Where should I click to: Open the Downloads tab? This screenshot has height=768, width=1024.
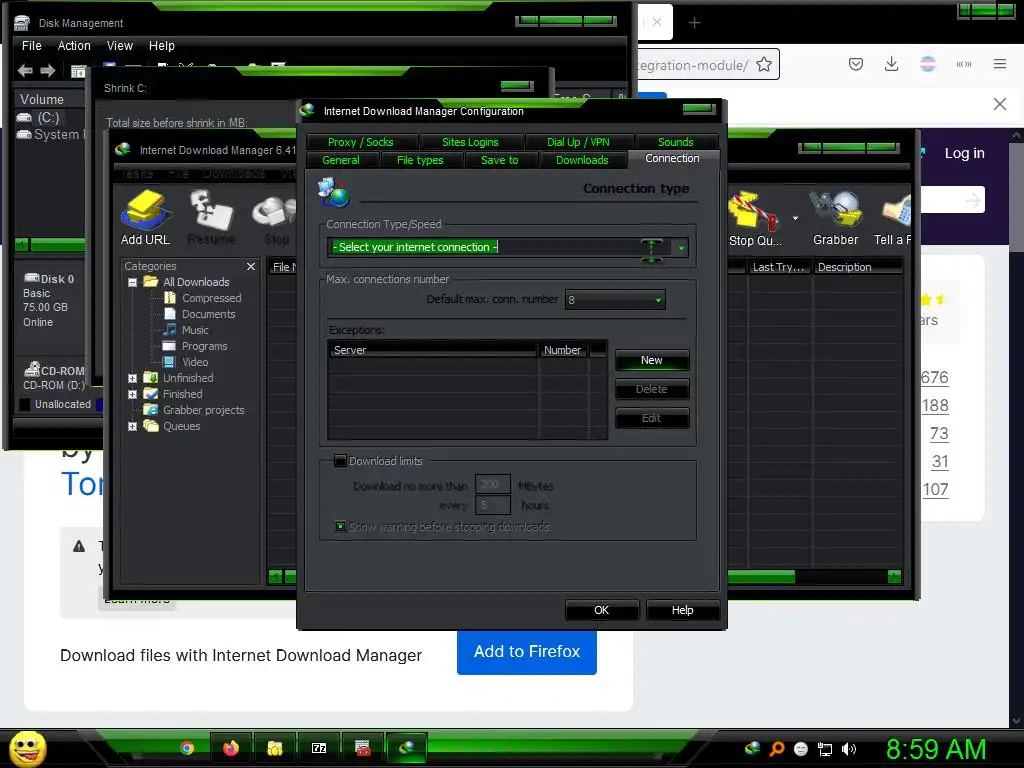click(x=582, y=160)
